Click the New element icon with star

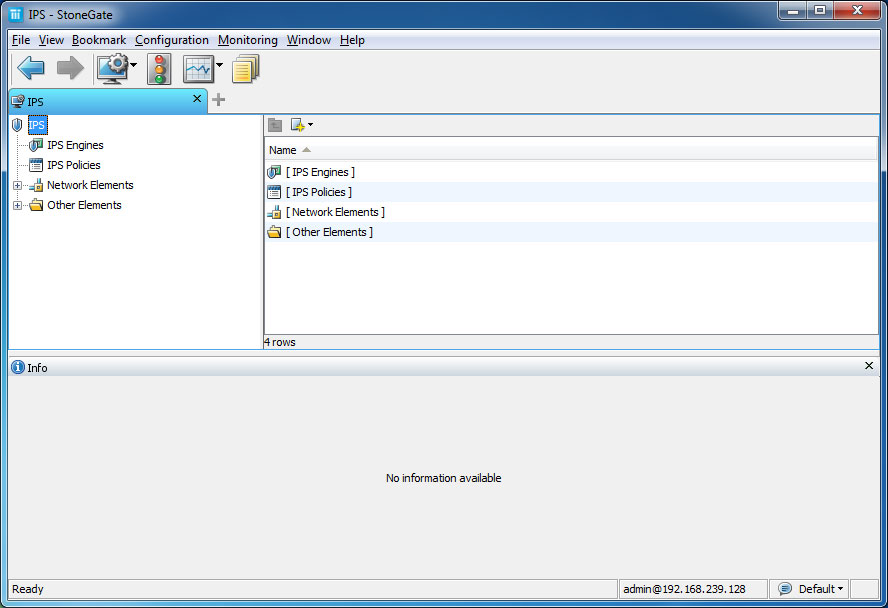tap(297, 125)
